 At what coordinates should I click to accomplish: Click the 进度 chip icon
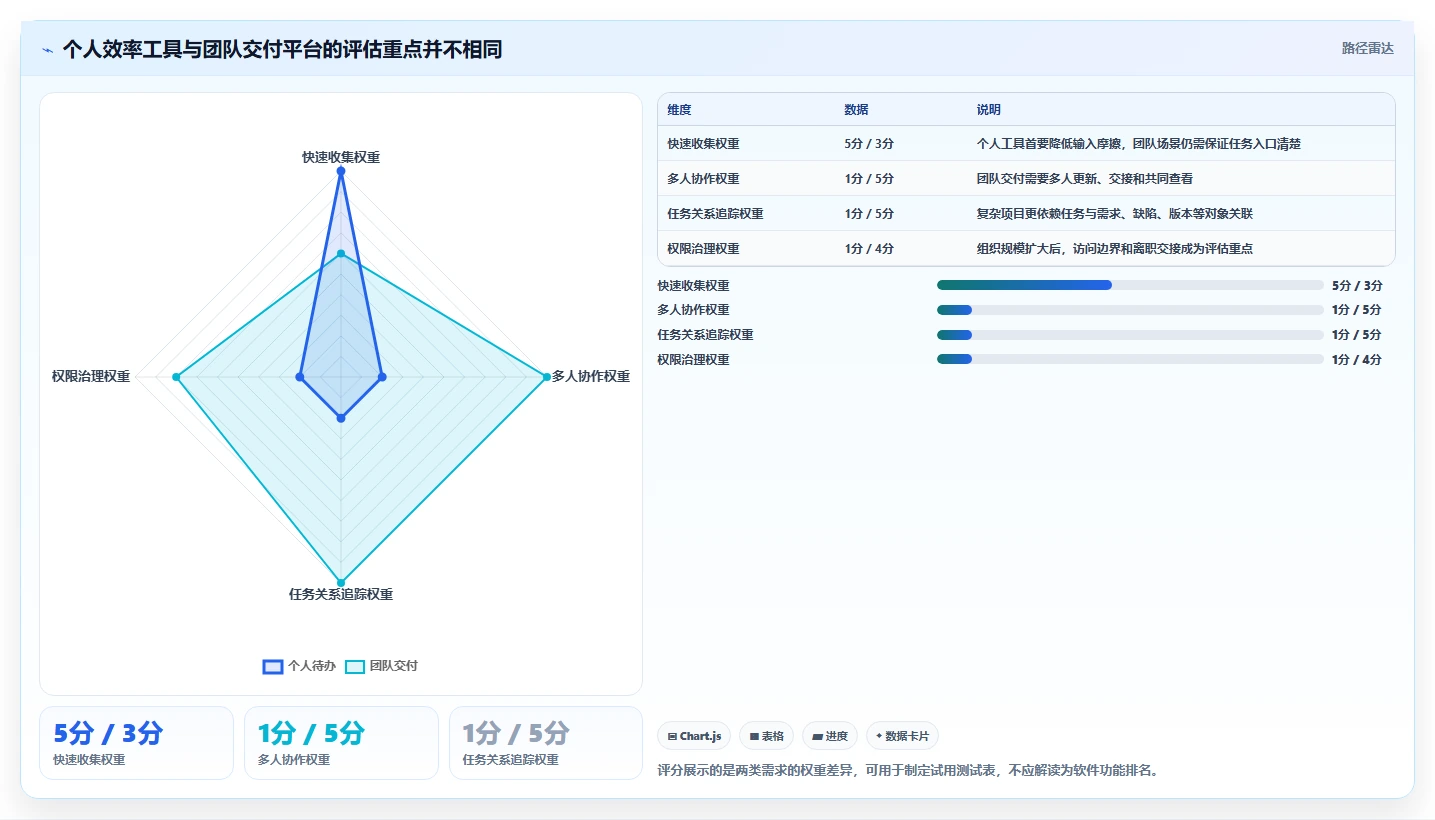point(817,736)
